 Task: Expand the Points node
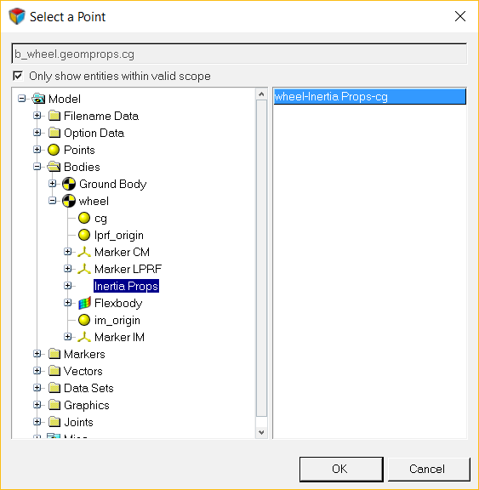[37, 150]
